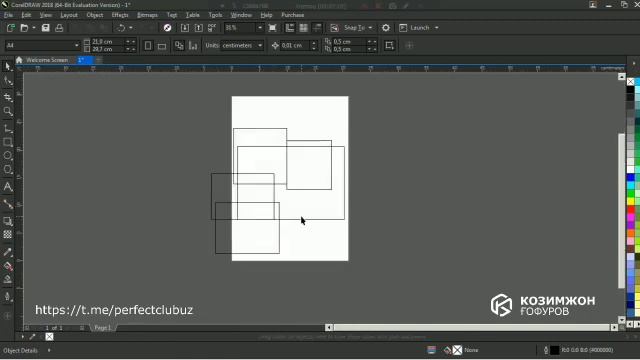
Task: Expand the Snap To dropdown
Action: click(x=370, y=28)
